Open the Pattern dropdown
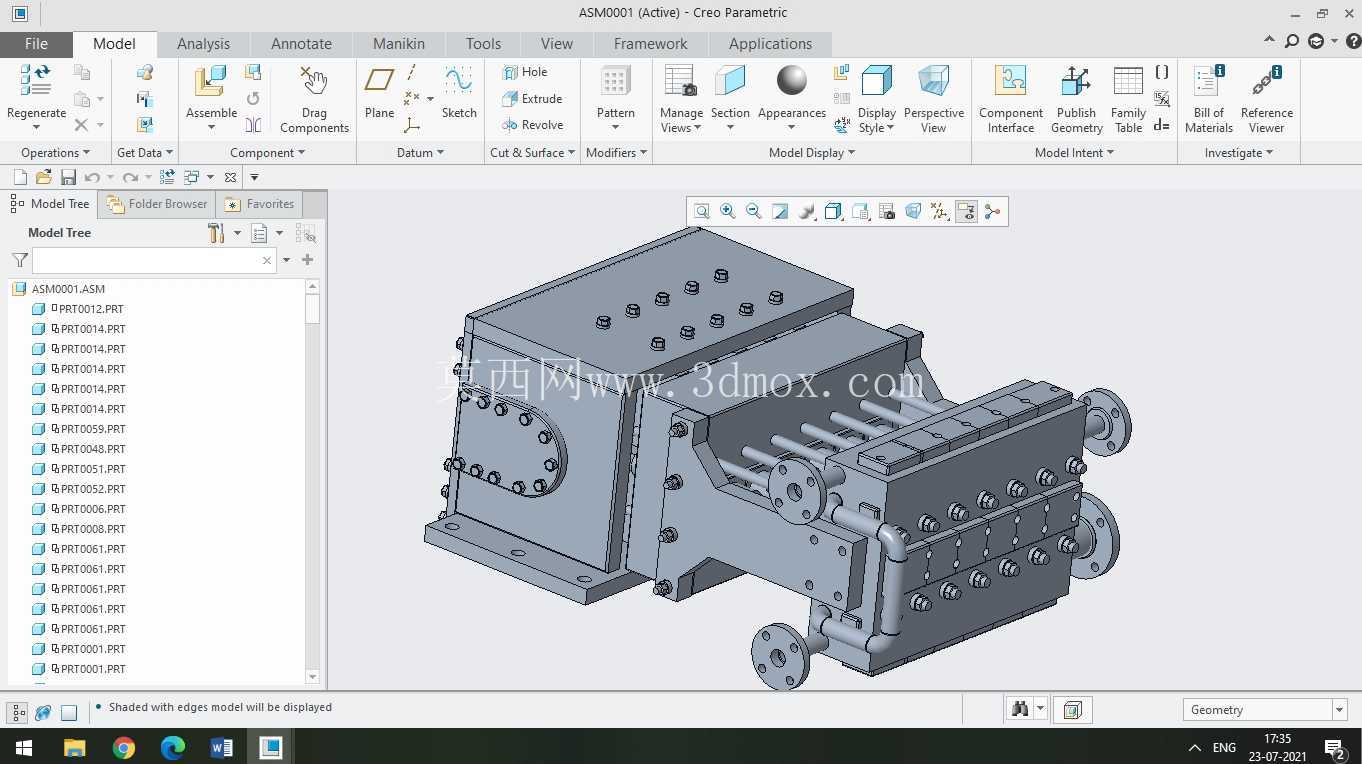1362x764 pixels. (x=615, y=127)
